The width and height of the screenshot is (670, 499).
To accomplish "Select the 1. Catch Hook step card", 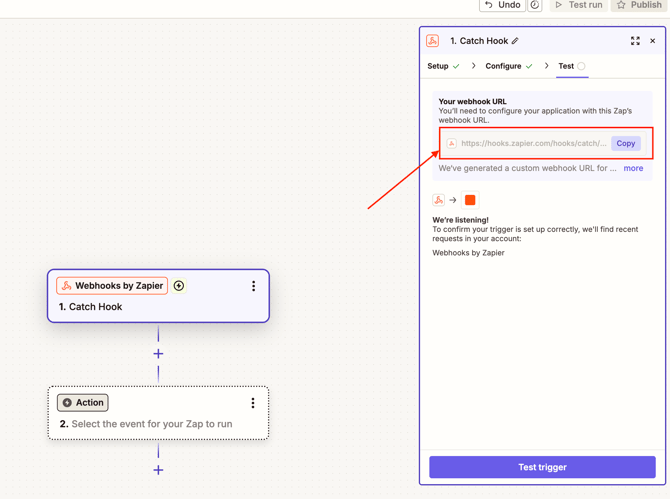I will click(159, 296).
